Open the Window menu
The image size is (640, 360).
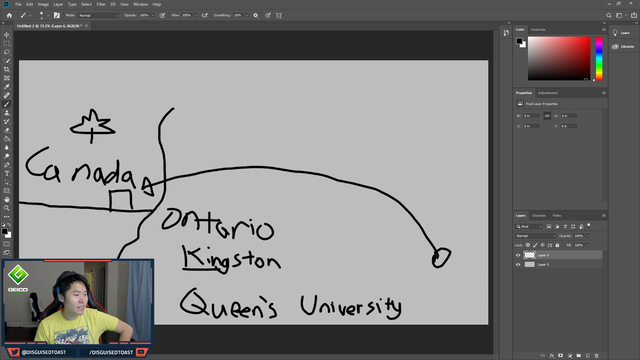tap(140, 4)
